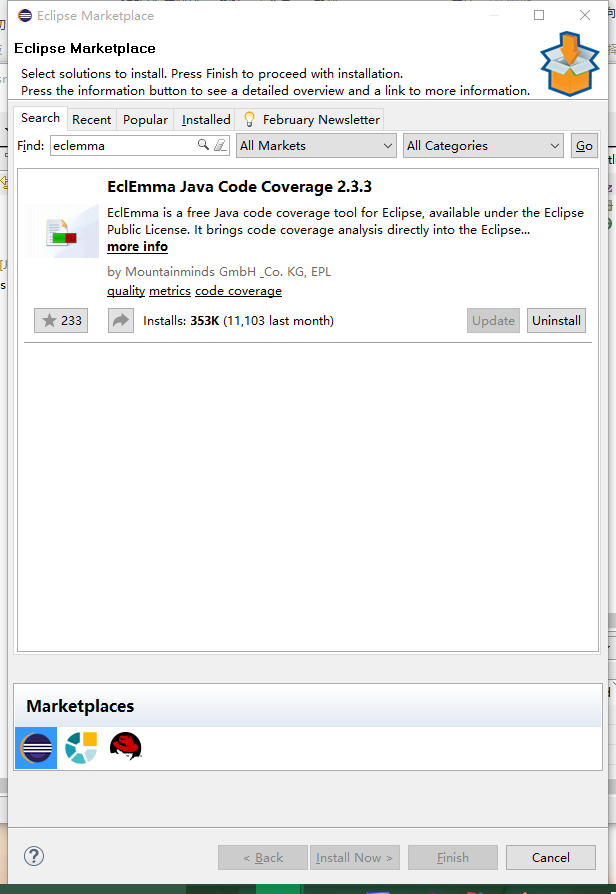This screenshot has width=616, height=894.
Task: Maximize the Eclipse Marketplace window
Action: point(538,15)
